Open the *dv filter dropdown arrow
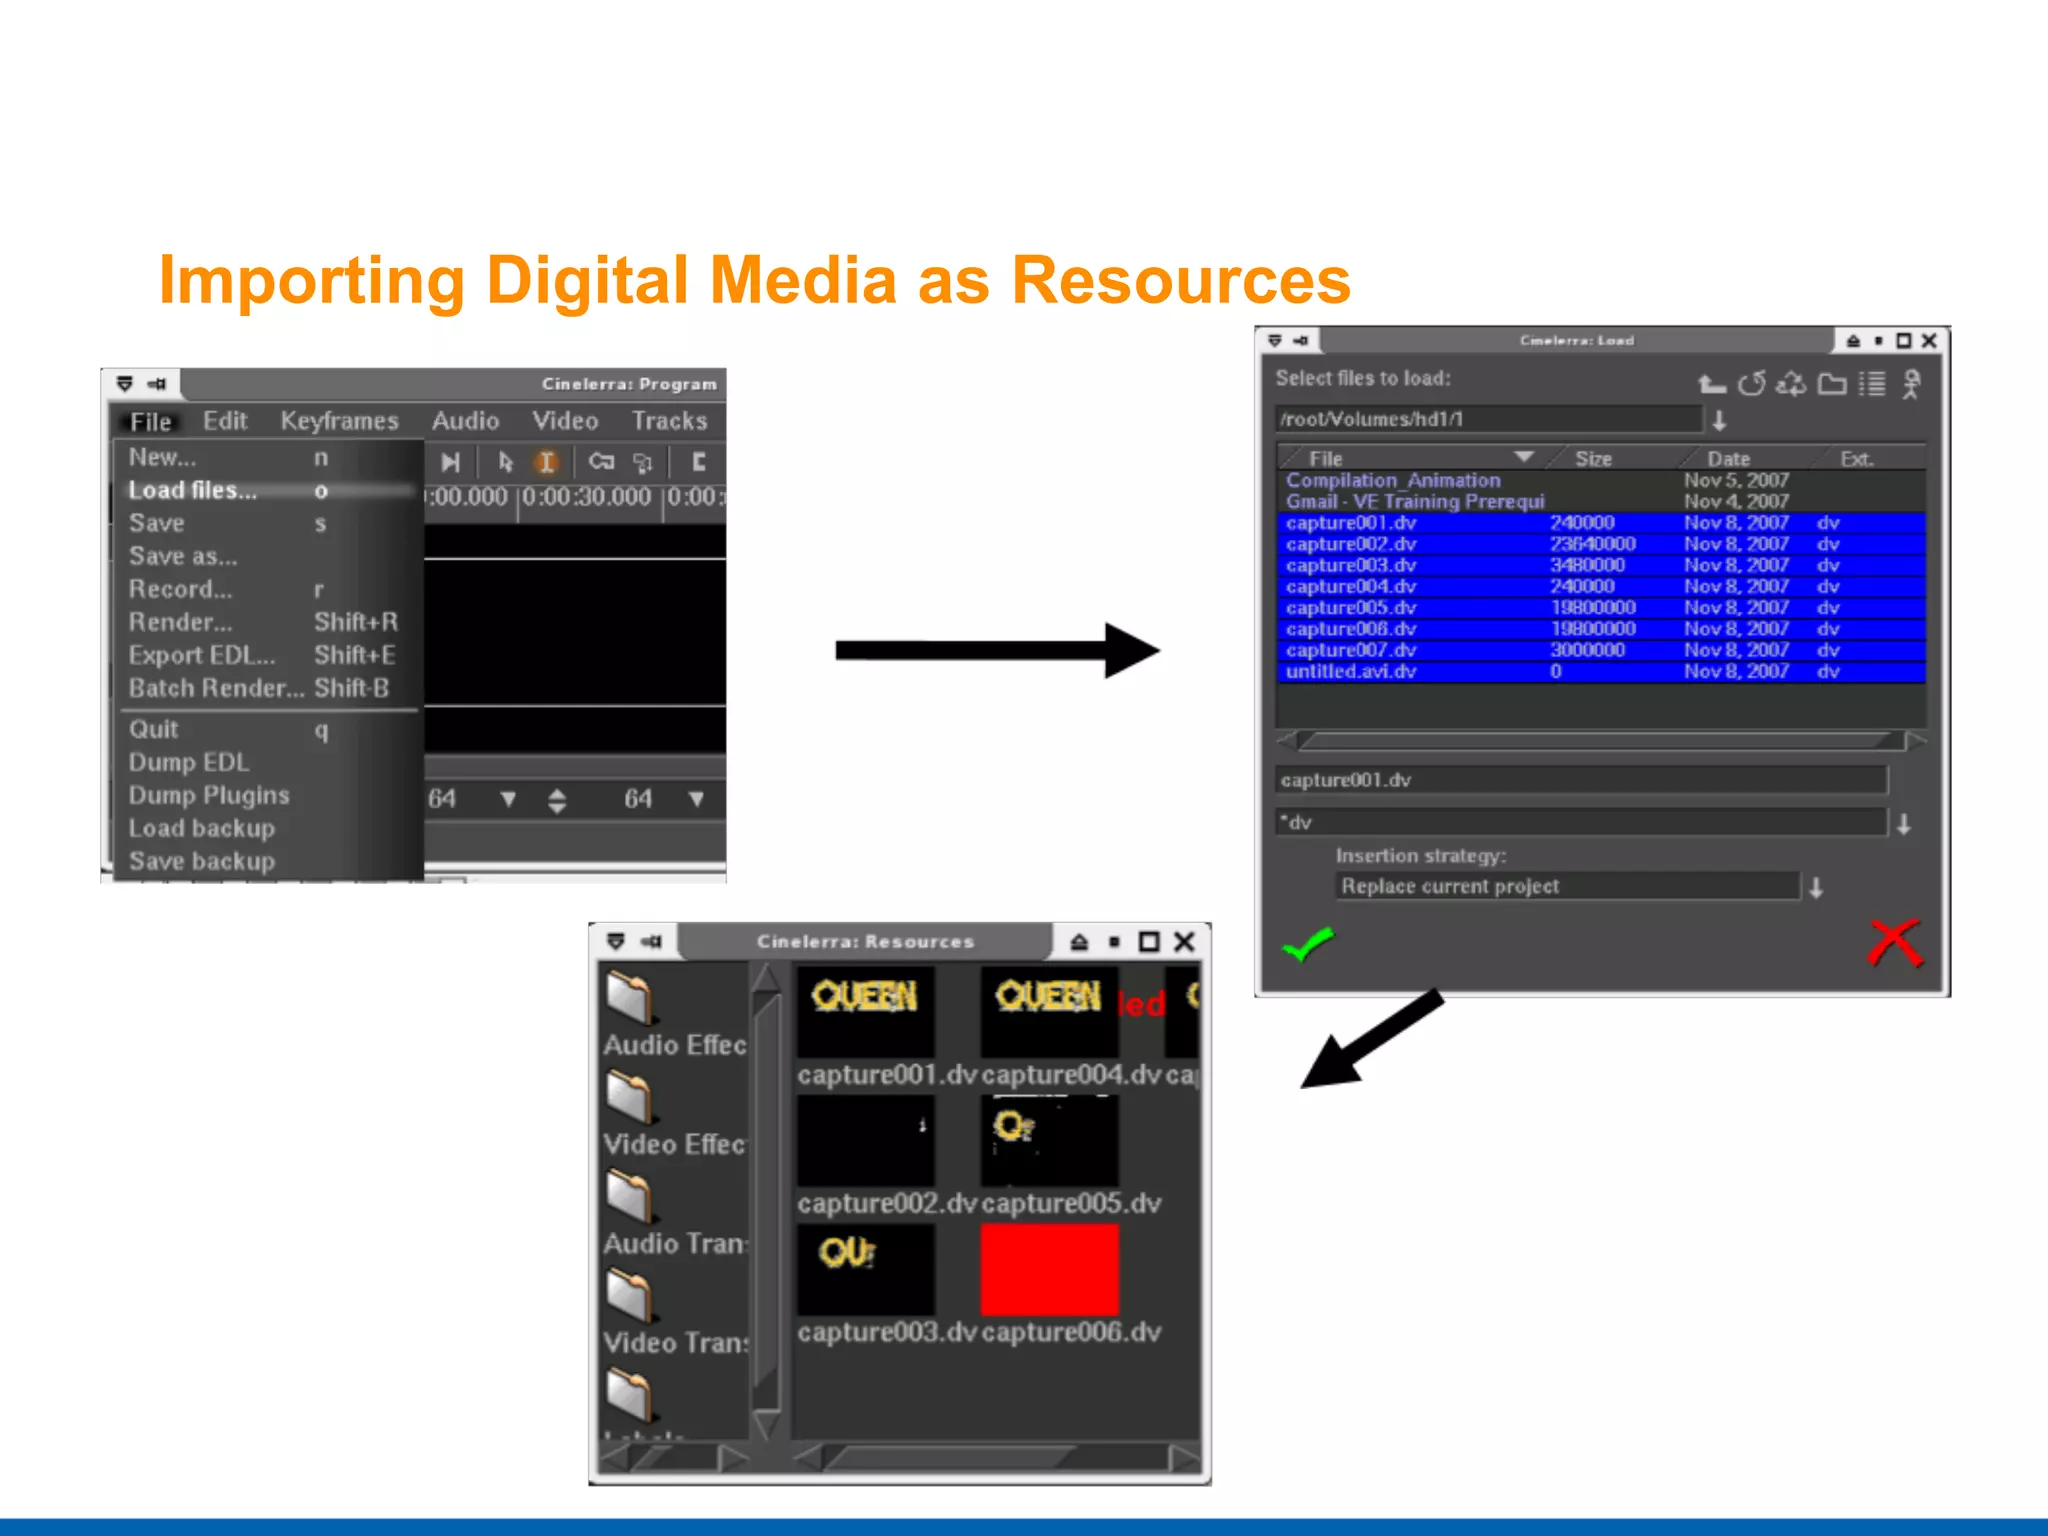Viewport: 2048px width, 1536px height. tap(1904, 824)
